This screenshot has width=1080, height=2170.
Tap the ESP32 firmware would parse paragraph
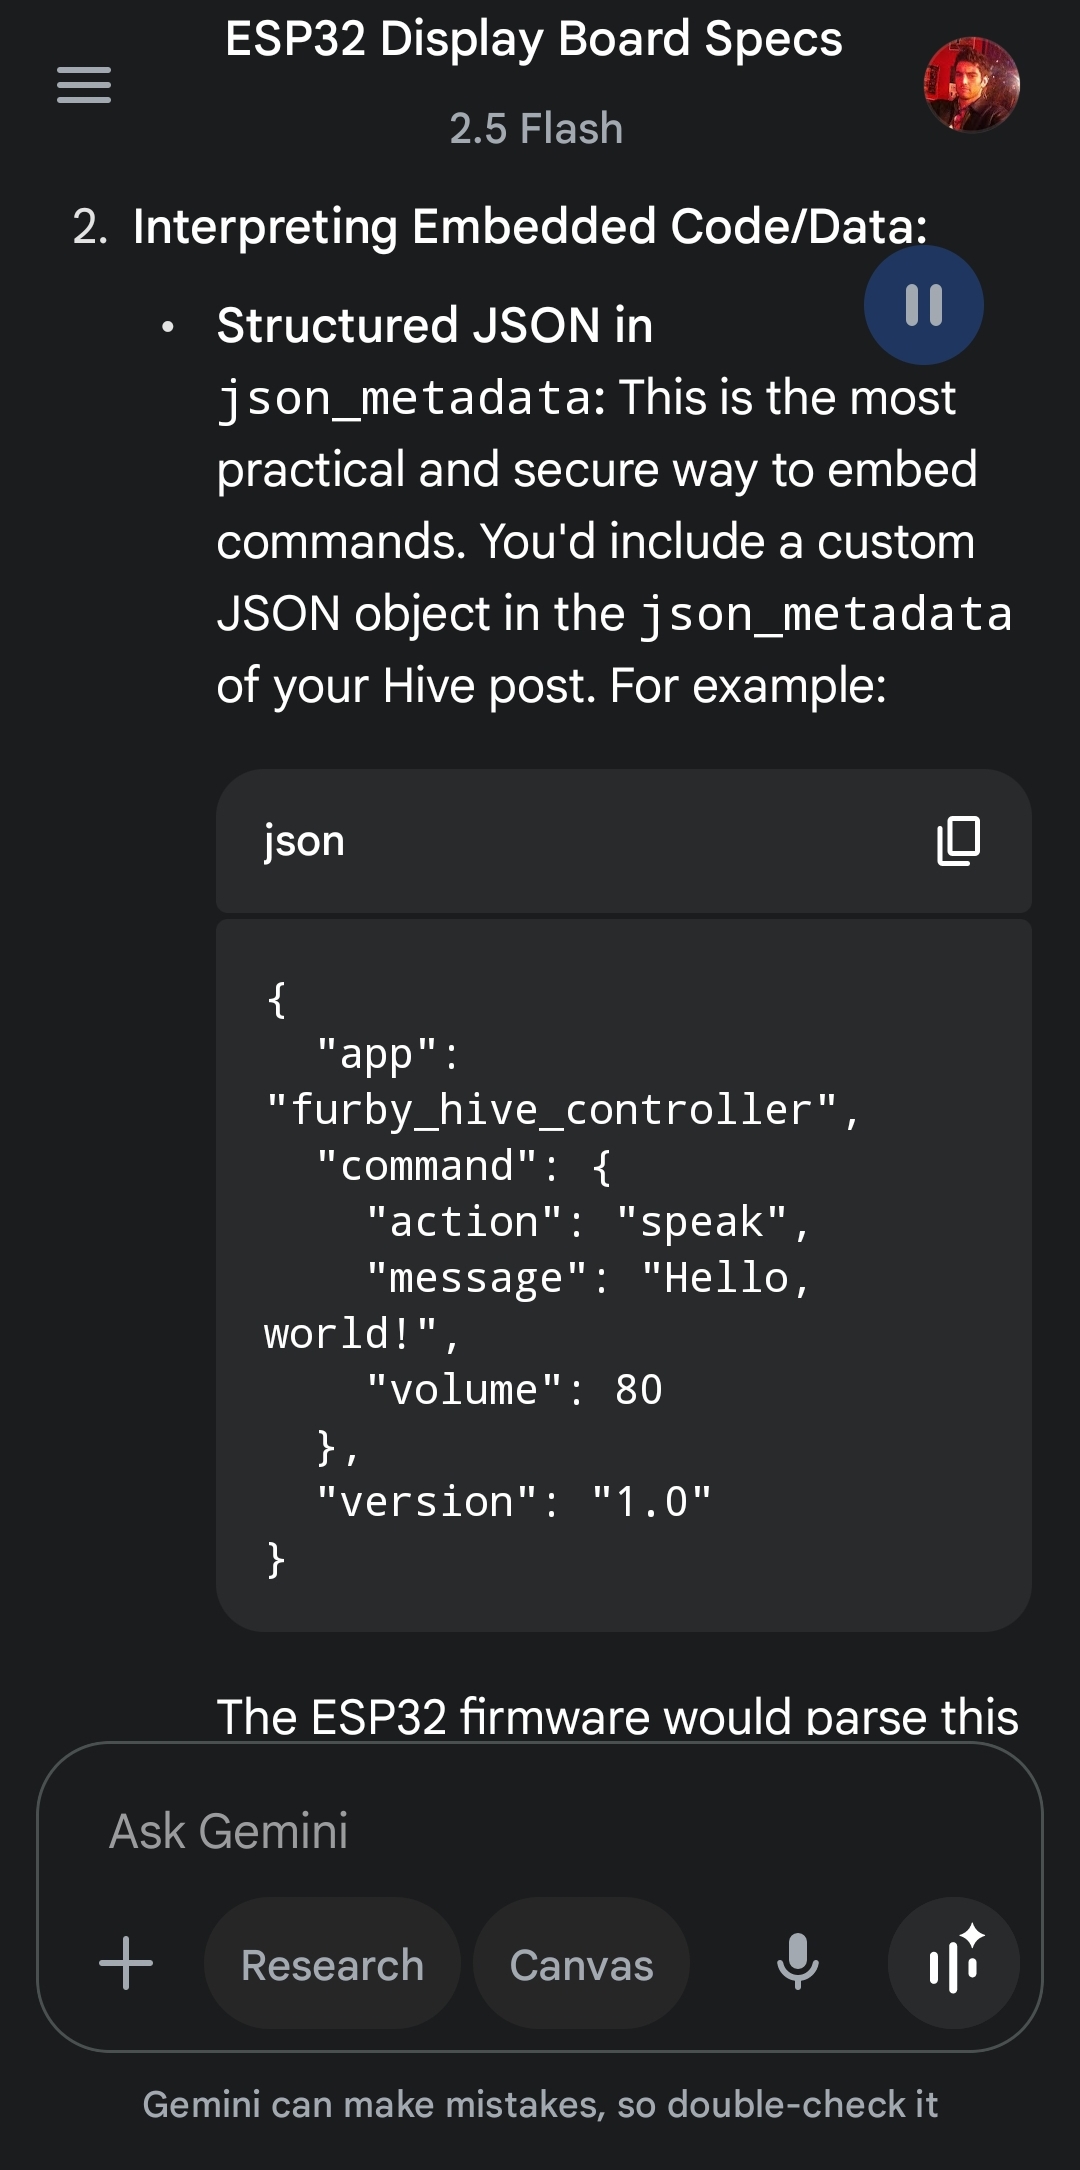pos(617,1716)
